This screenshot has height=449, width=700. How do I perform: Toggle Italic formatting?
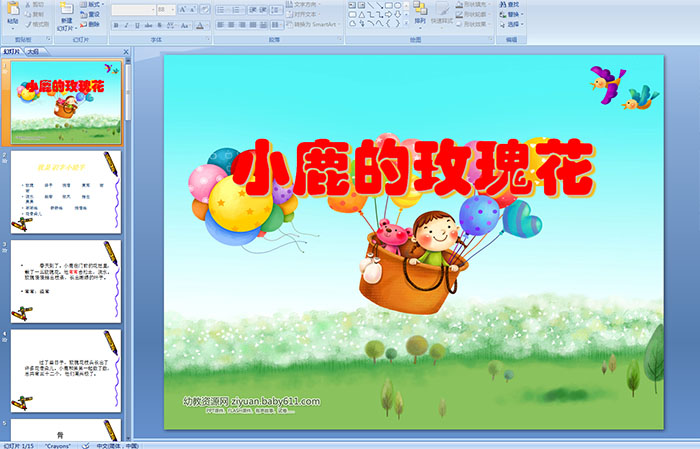[x=126, y=25]
